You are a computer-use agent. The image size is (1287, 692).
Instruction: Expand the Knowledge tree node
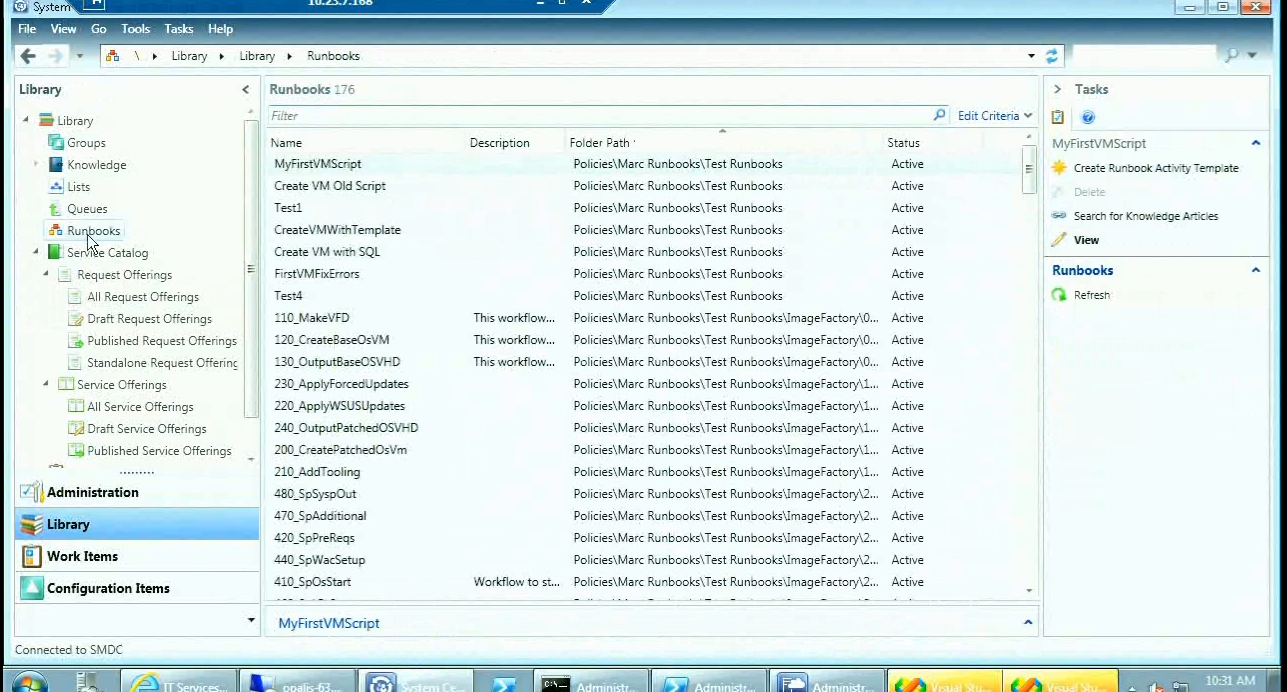tap(36, 164)
